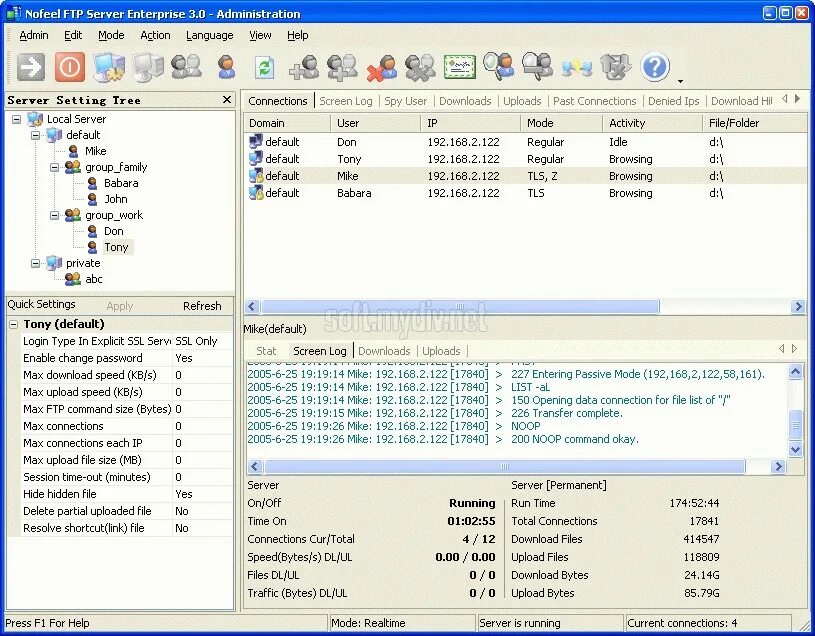This screenshot has width=815, height=636.
Task: Open the Mode menu
Action: click(111, 35)
